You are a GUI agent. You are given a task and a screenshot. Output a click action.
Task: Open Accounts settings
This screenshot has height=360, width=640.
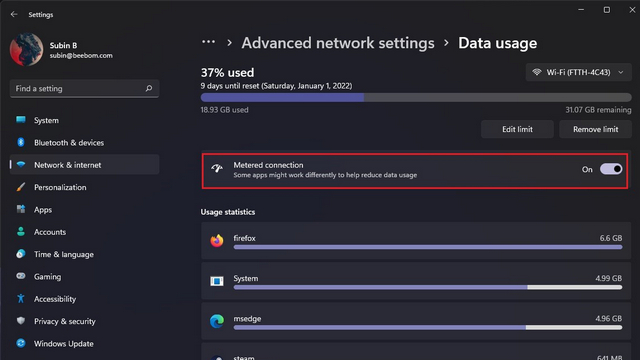pyautogui.click(x=84, y=232)
